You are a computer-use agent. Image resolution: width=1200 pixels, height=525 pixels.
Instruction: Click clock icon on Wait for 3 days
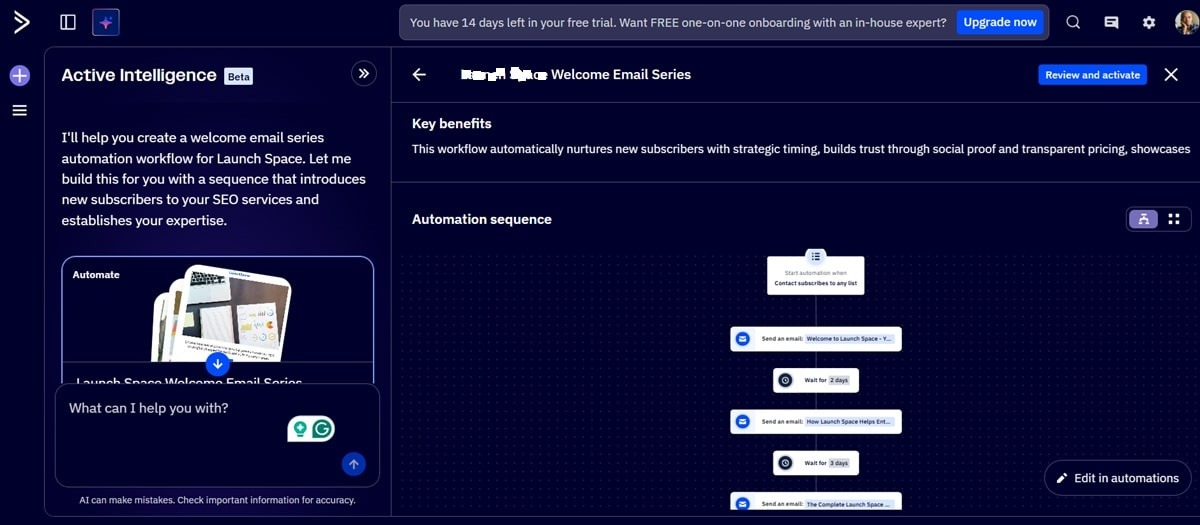coord(785,463)
